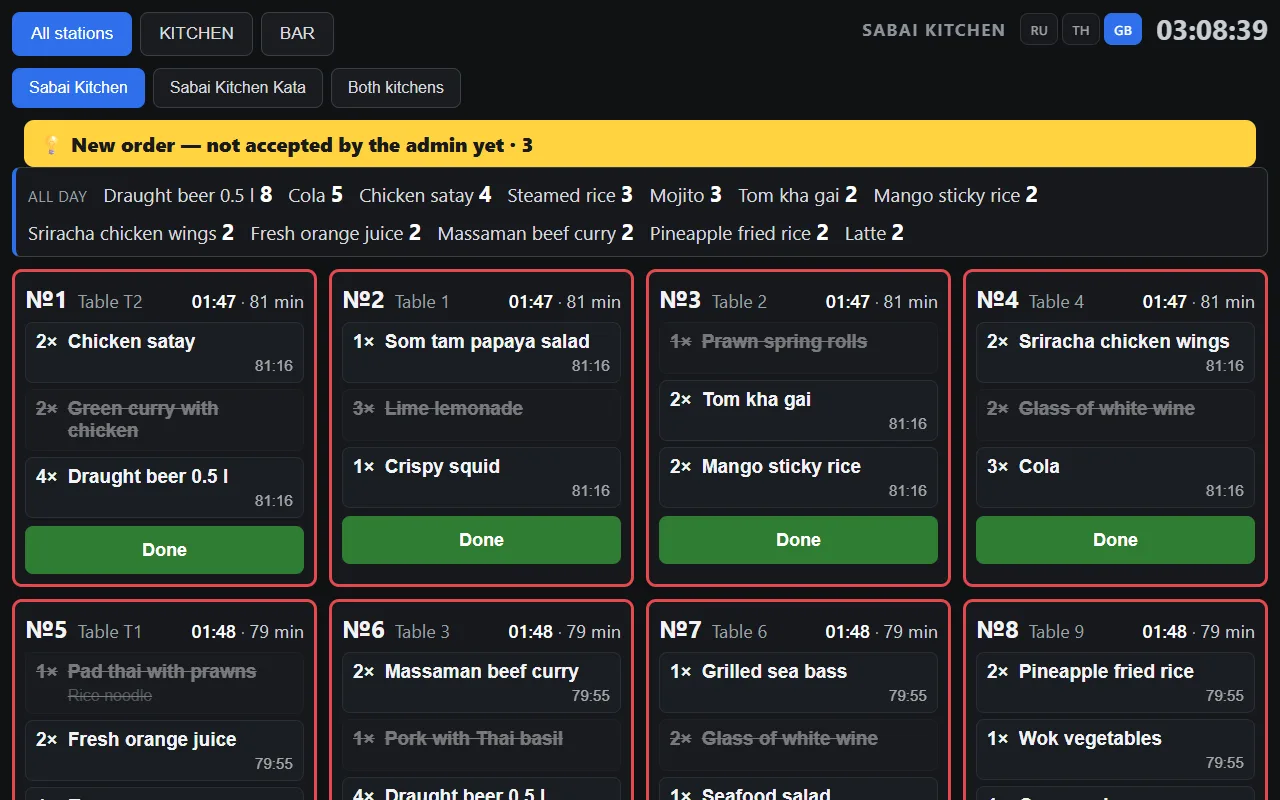Viewport: 1280px width, 800px height.
Task: Select the All stations filter
Action: tap(72, 33)
